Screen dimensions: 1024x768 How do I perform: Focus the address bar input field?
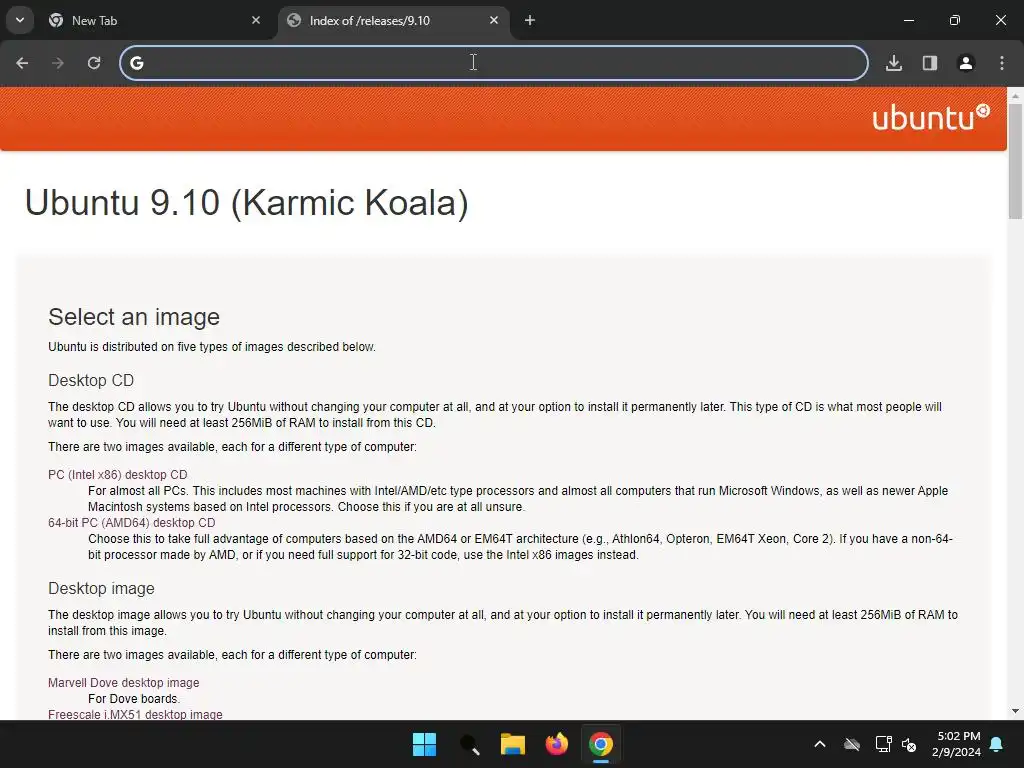coord(494,63)
